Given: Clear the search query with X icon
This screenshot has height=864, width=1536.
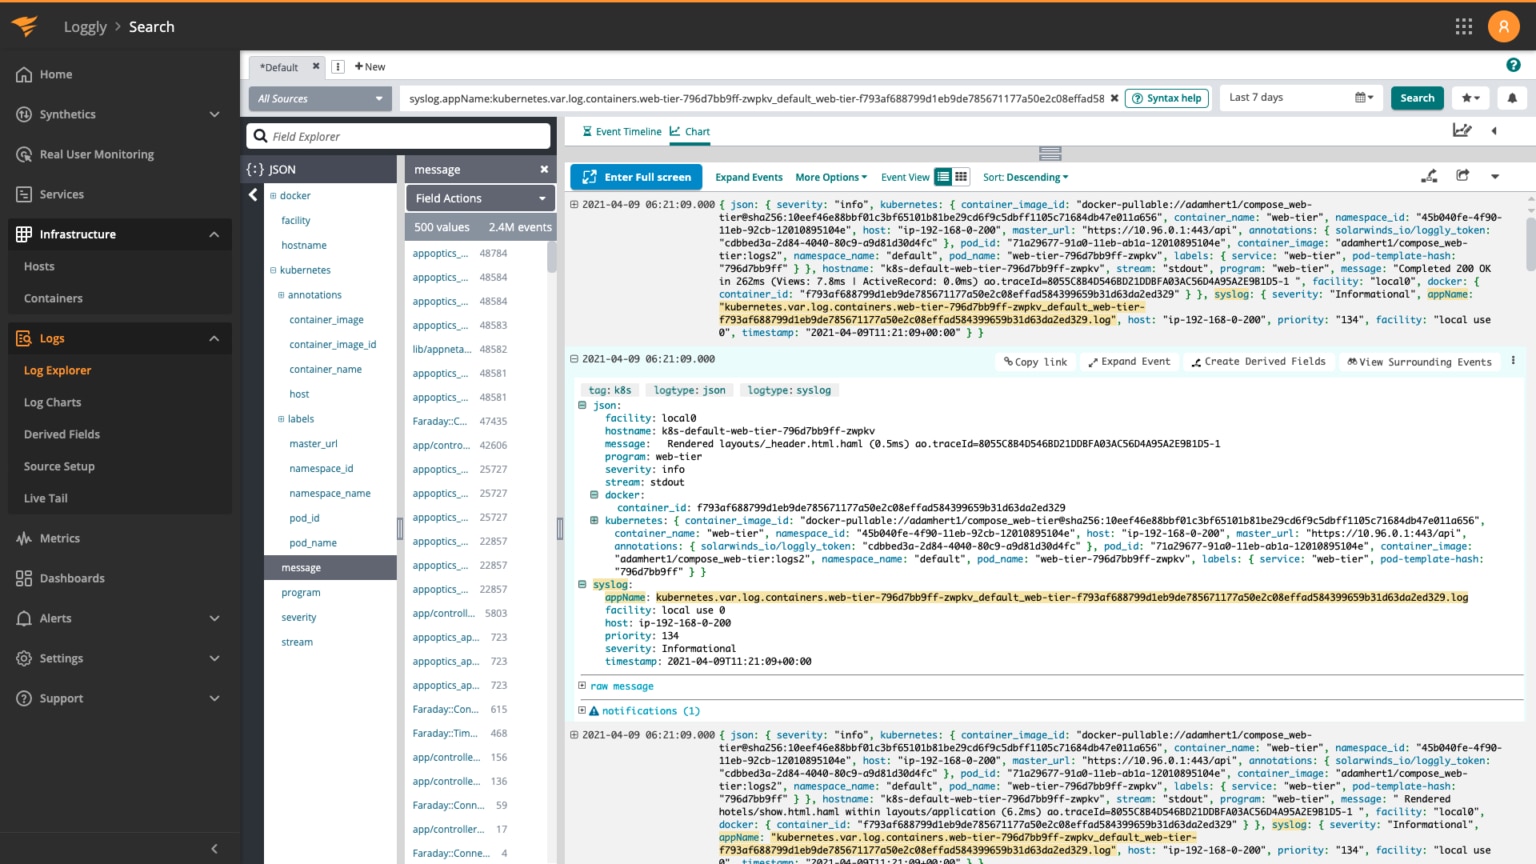Looking at the screenshot, I should point(1114,98).
